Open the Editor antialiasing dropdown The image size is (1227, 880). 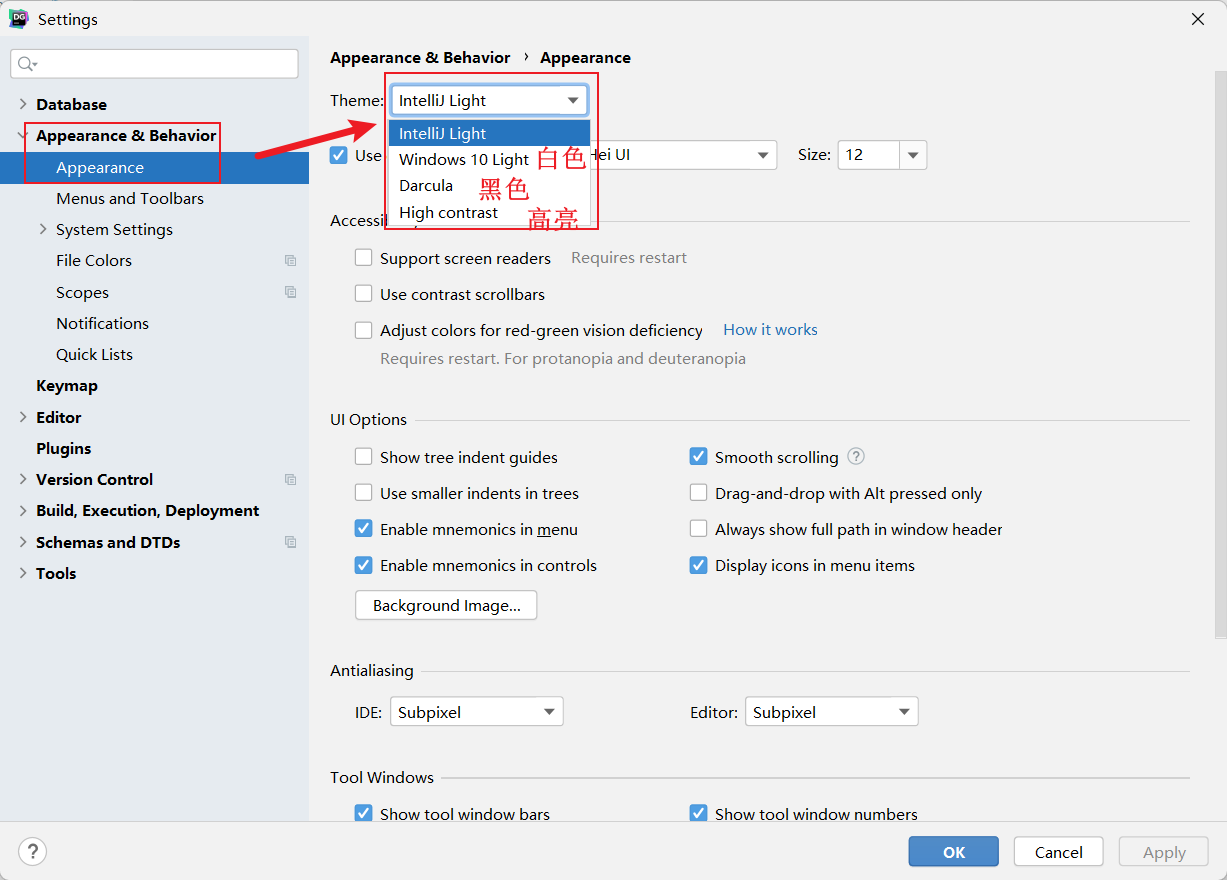tap(831, 712)
